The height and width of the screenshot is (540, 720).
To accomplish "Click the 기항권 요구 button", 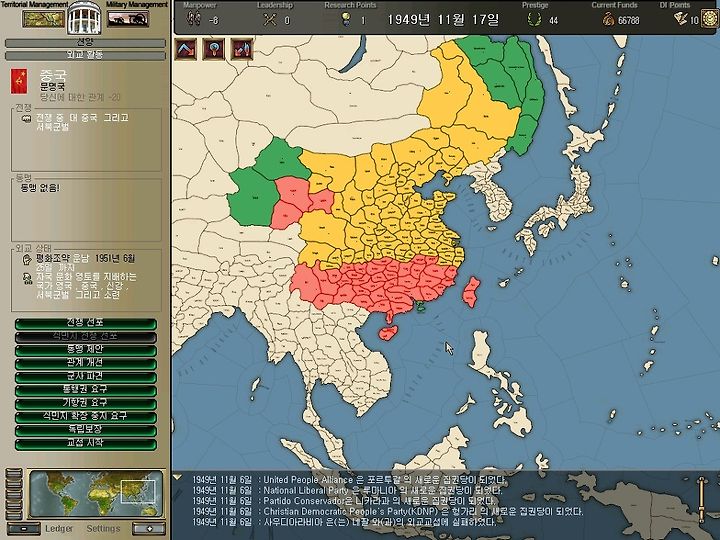I will (85, 404).
